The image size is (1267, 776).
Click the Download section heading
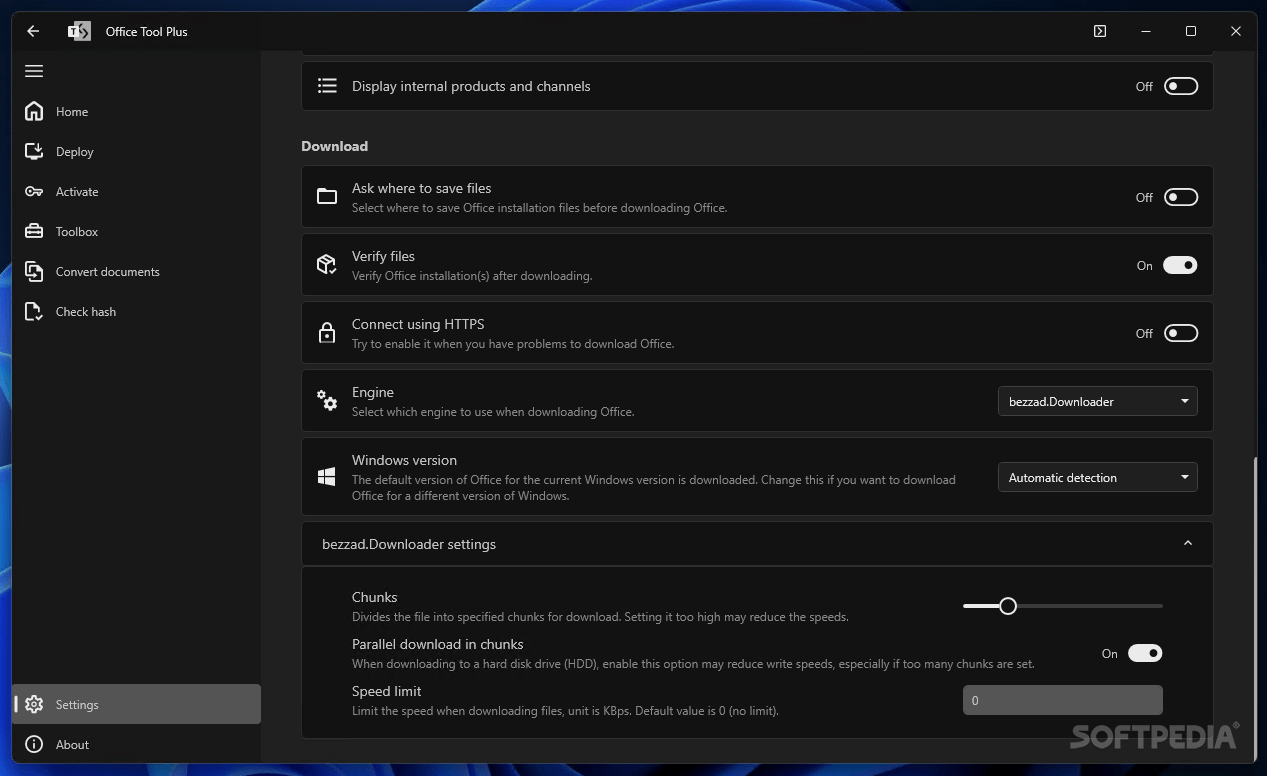coord(334,146)
